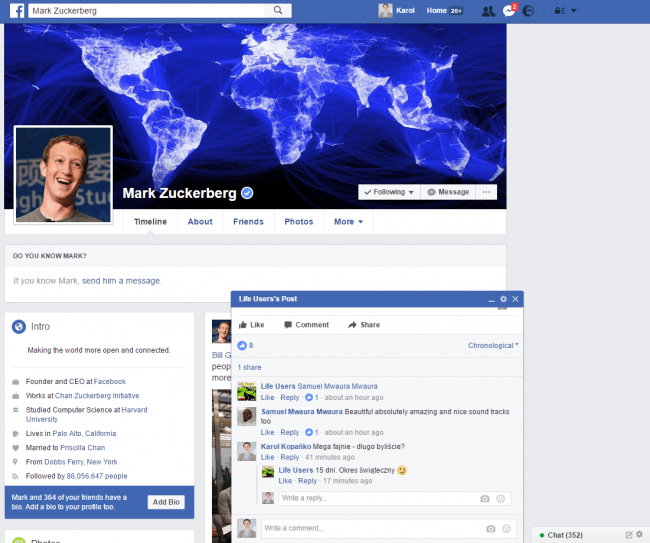Open the 86,056,647 people followers link
650x543 pixels.
97,476
